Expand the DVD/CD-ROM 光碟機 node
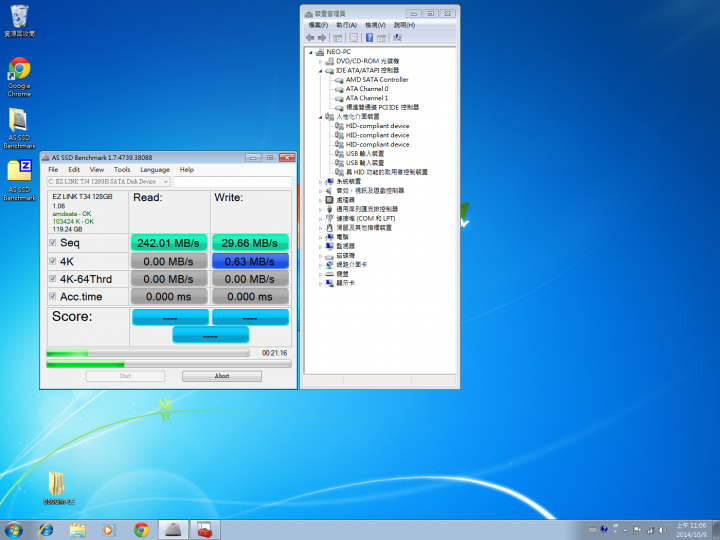Screen dimensions: 720x540 coord(321,61)
